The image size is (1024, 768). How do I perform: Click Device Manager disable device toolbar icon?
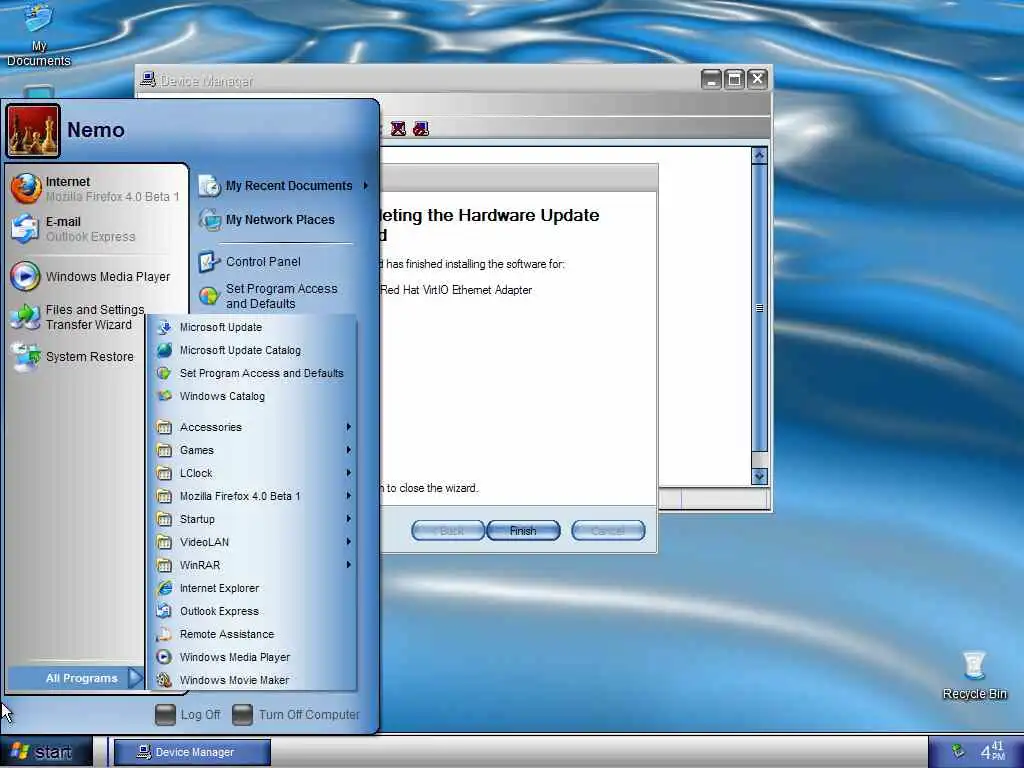(421, 129)
